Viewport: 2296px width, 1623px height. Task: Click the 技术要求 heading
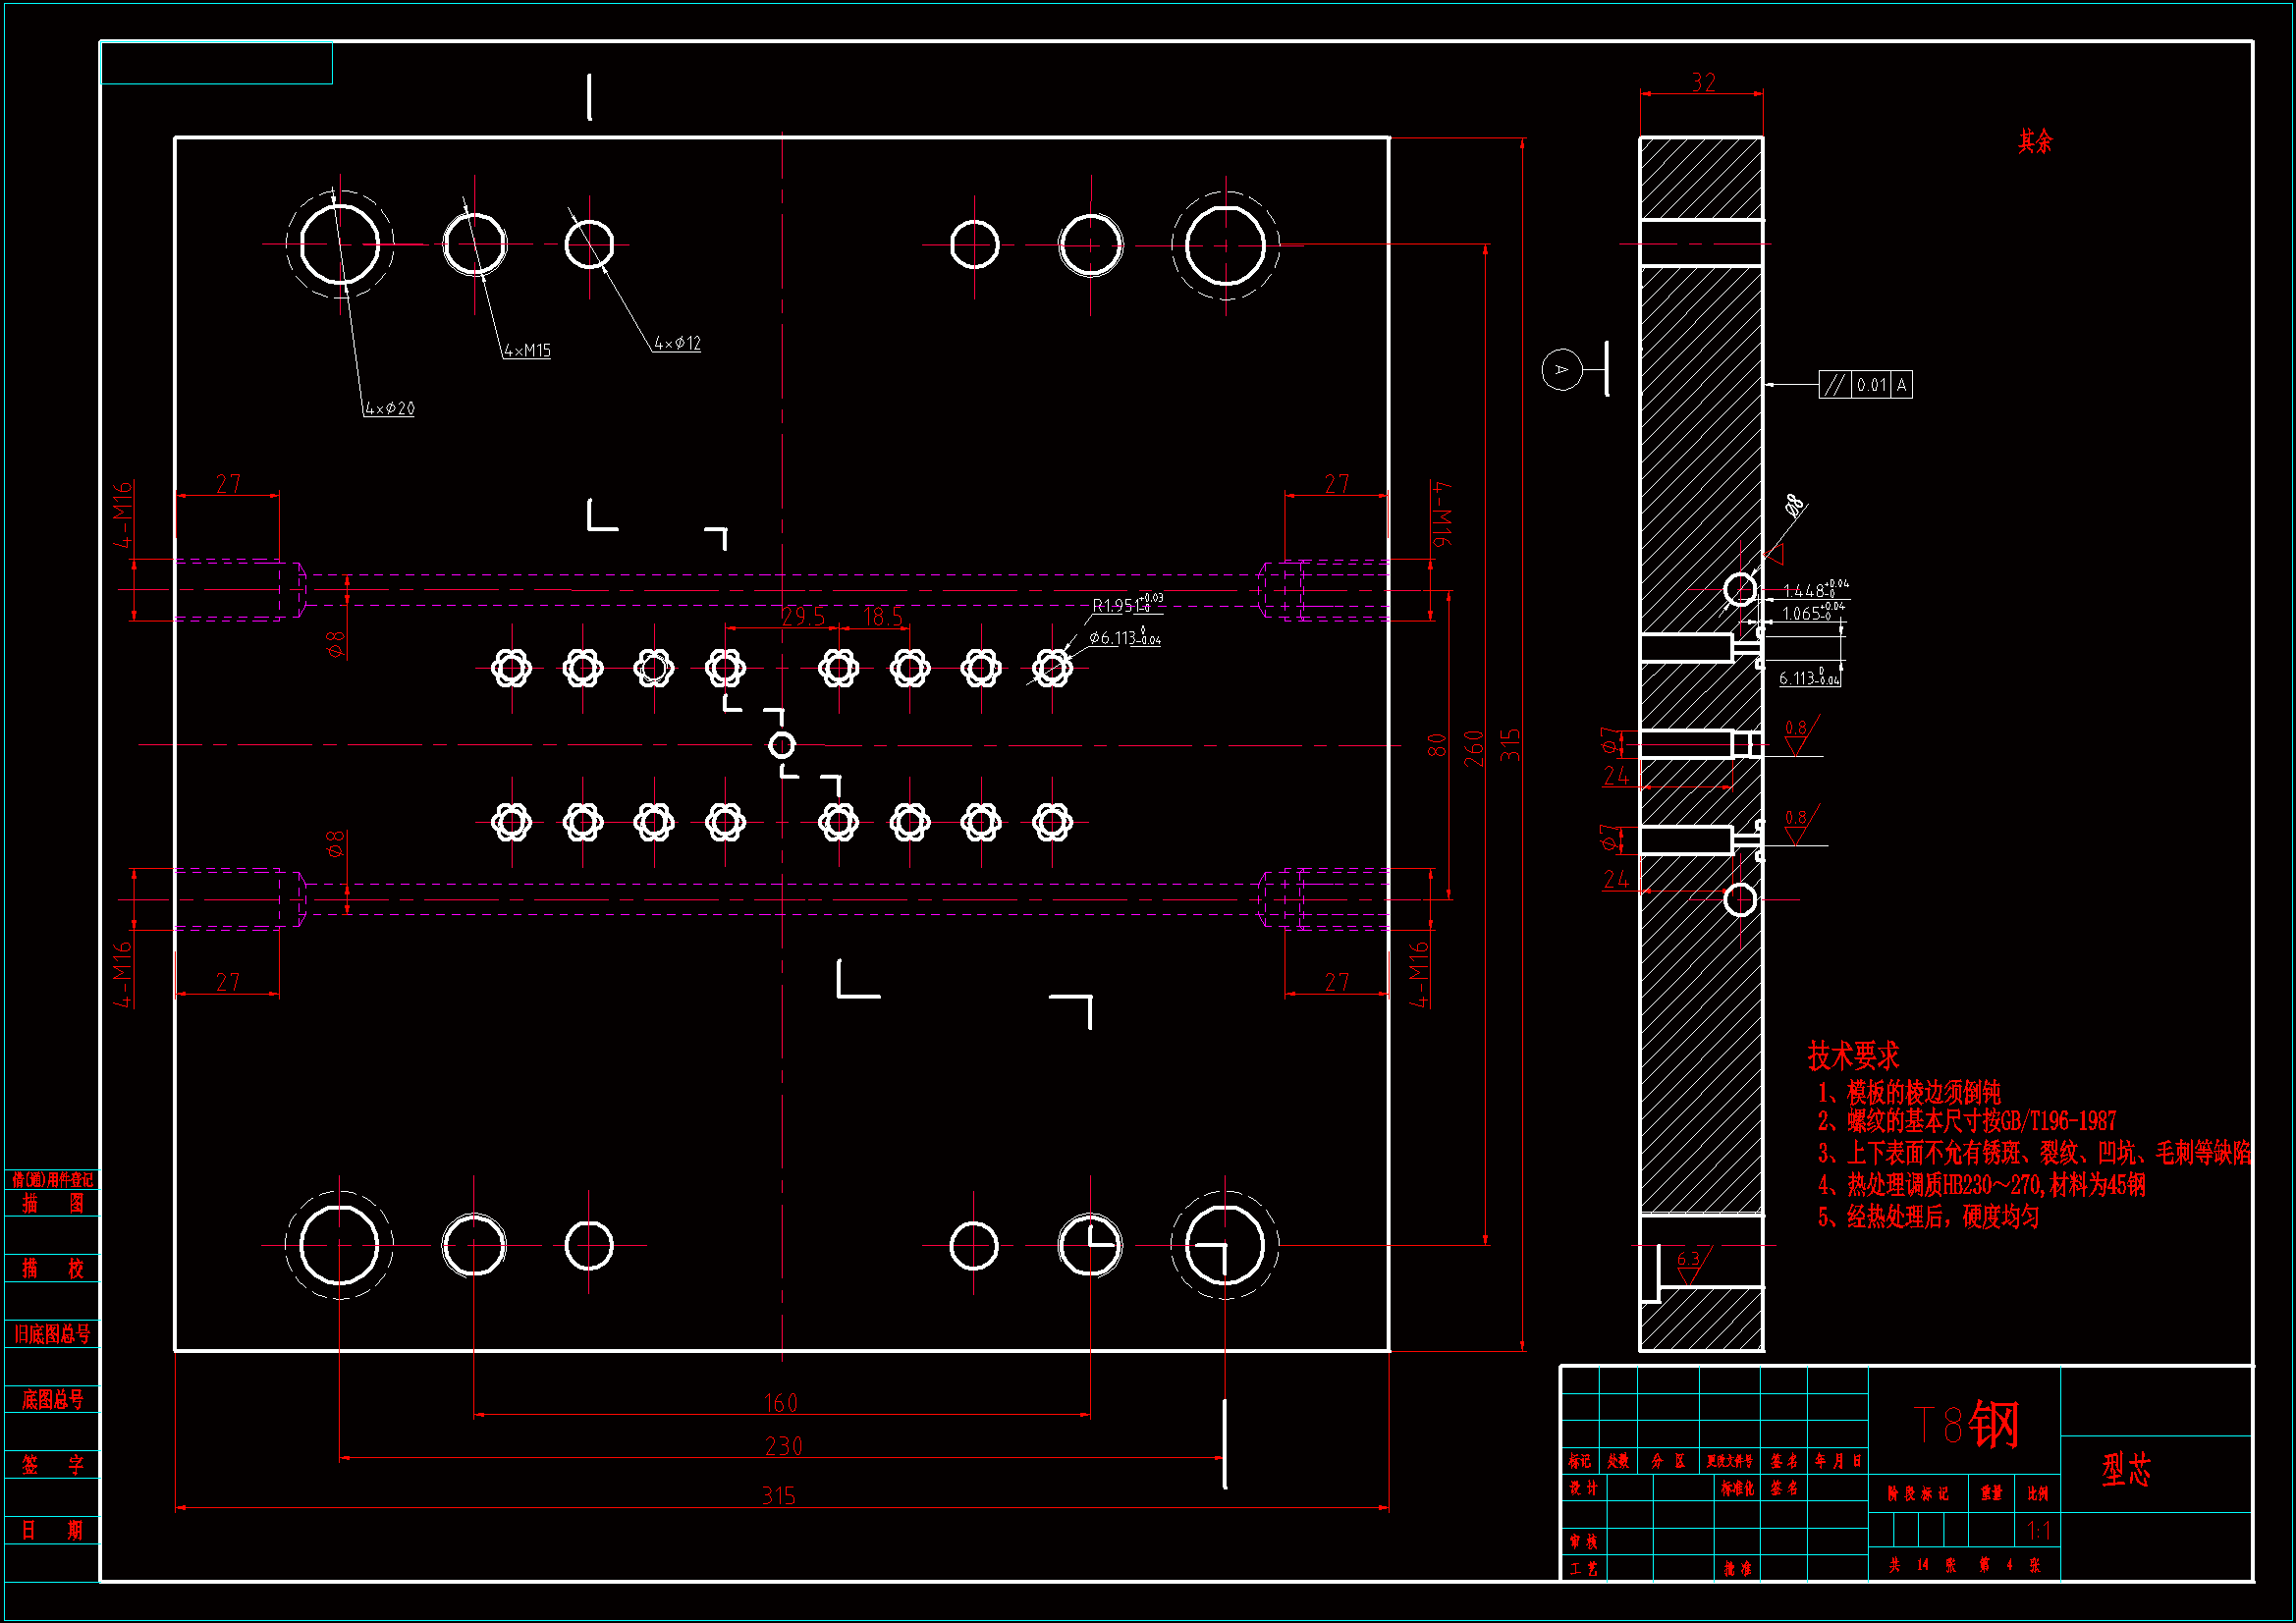pyautogui.click(x=1853, y=1056)
